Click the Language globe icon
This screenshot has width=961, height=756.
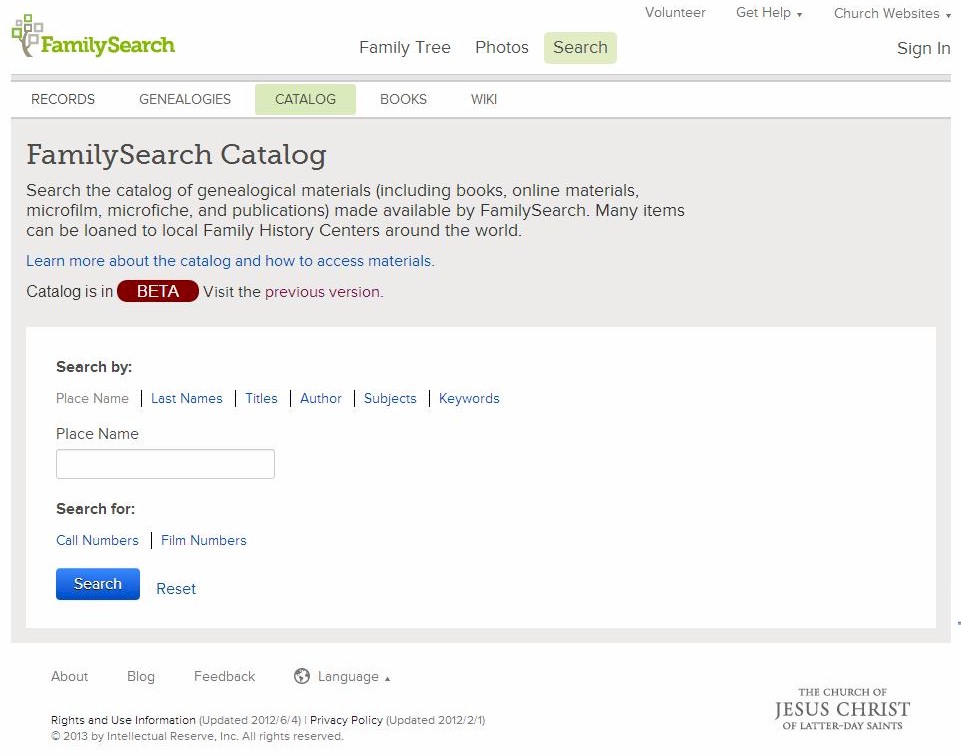point(301,676)
